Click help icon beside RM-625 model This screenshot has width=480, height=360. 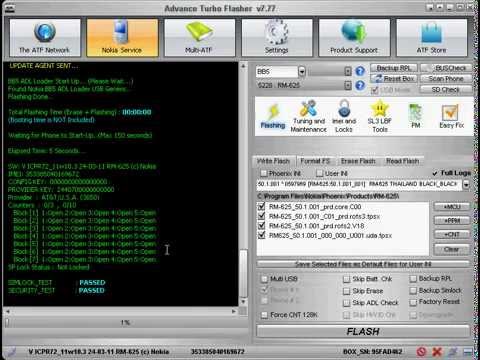[360, 85]
